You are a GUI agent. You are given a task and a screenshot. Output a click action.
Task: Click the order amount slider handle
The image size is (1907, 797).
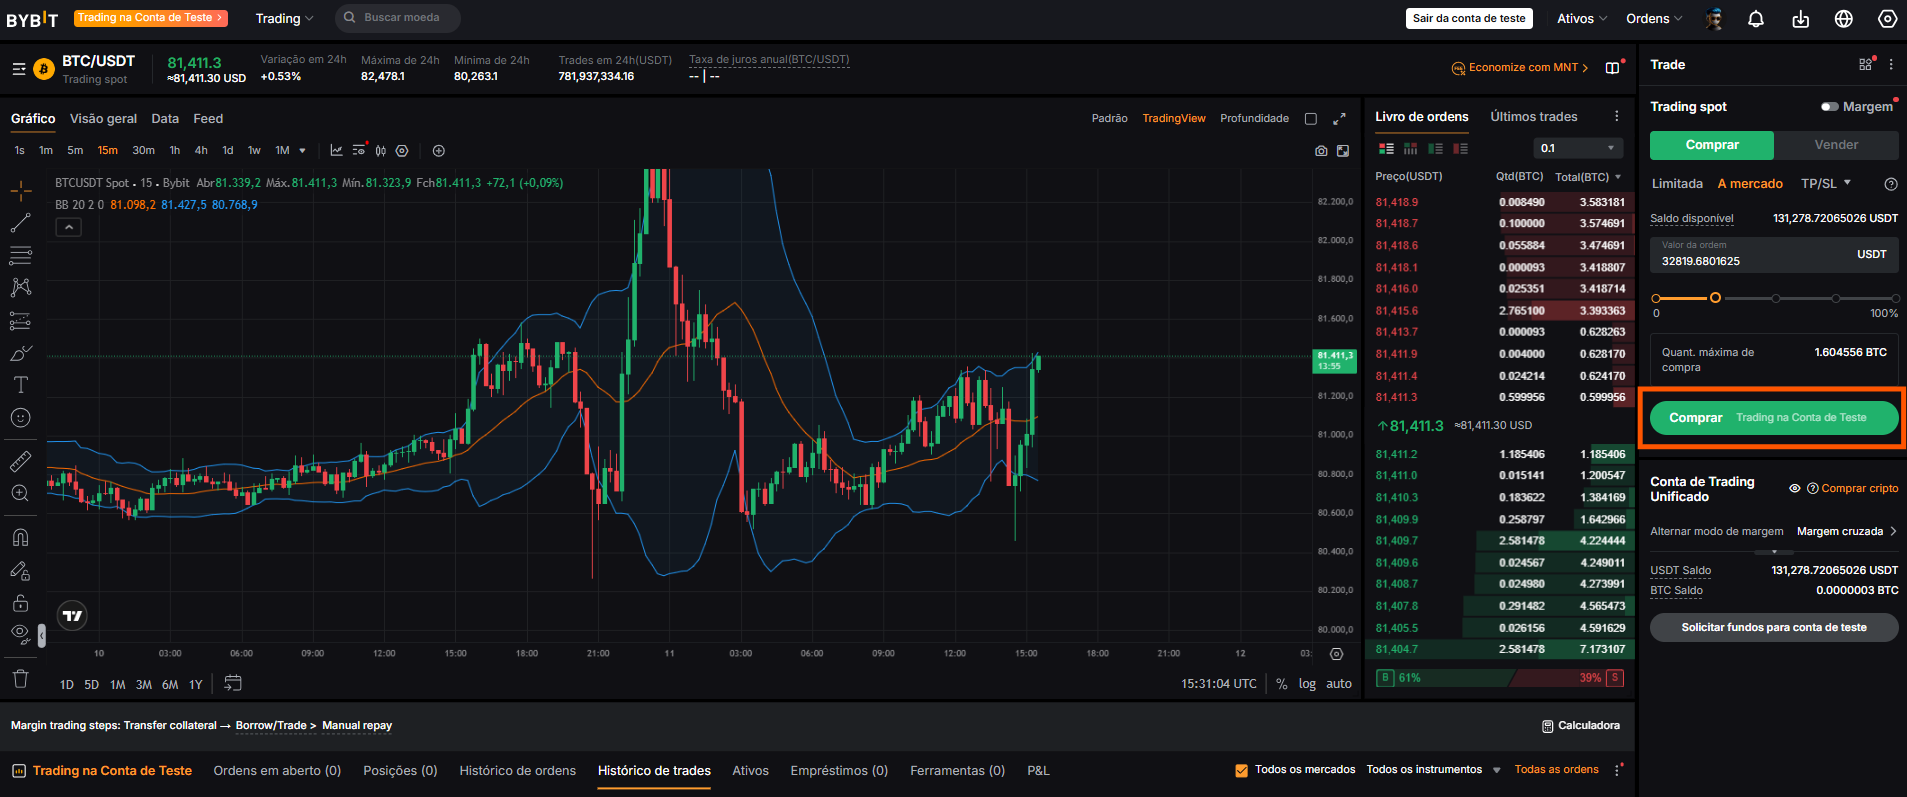tap(1715, 298)
